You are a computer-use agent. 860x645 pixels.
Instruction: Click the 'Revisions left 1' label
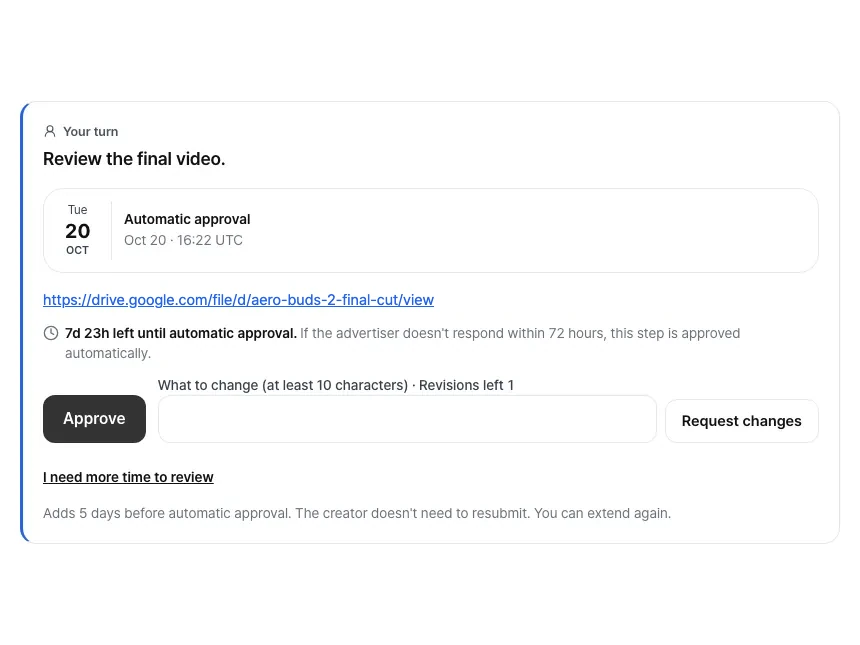point(466,385)
